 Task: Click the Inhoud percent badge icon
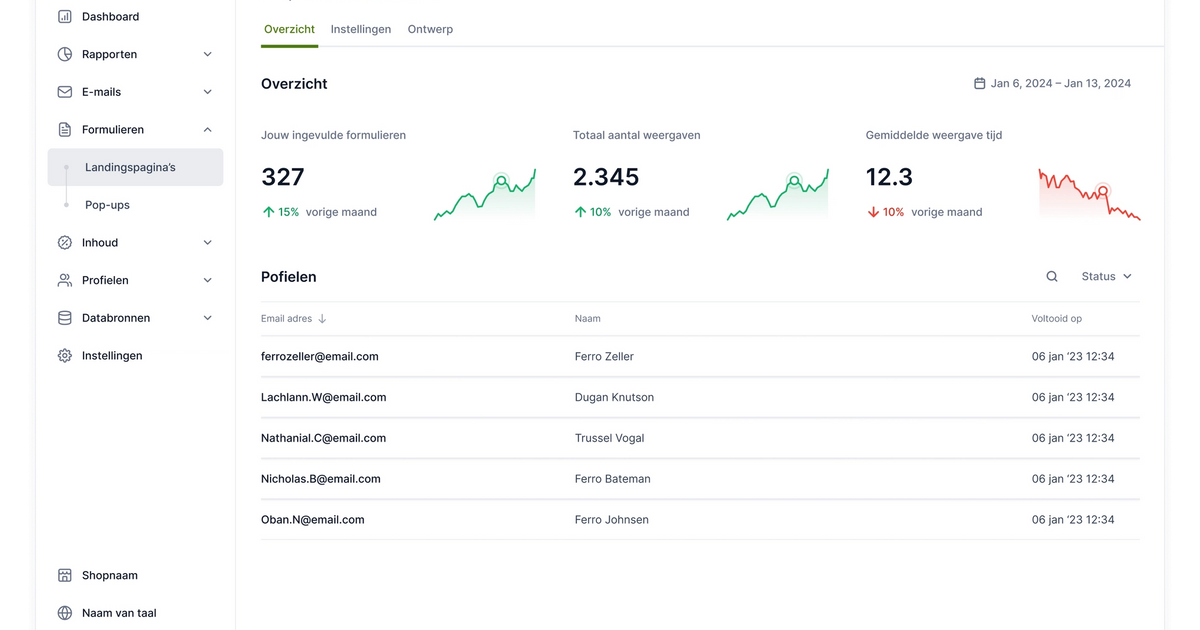65,243
